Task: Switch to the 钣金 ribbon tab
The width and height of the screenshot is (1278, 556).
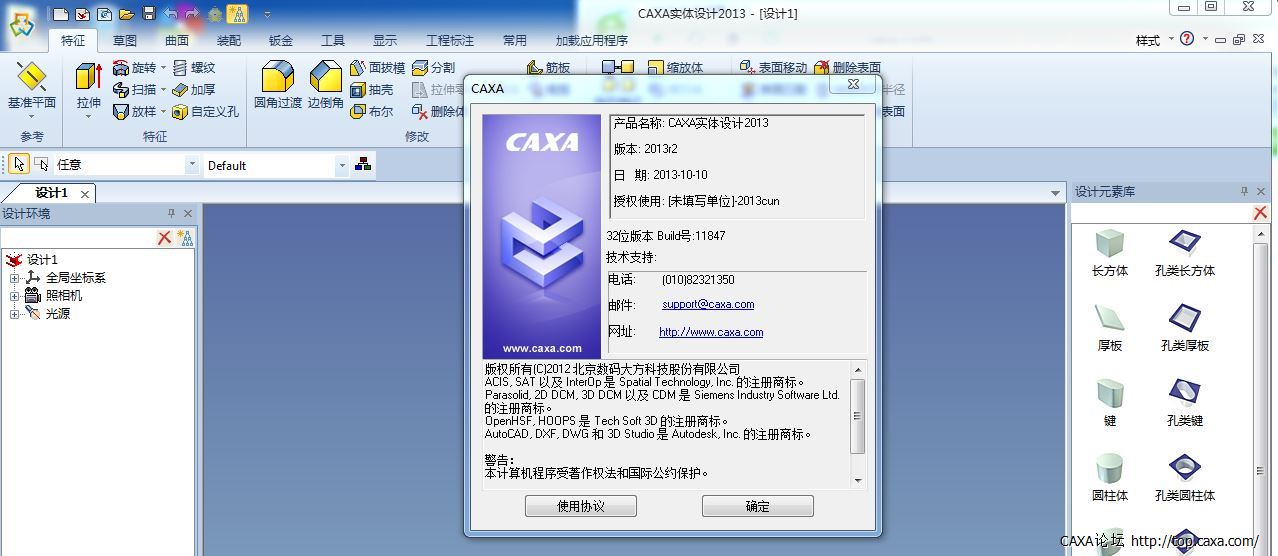Action: click(281, 40)
